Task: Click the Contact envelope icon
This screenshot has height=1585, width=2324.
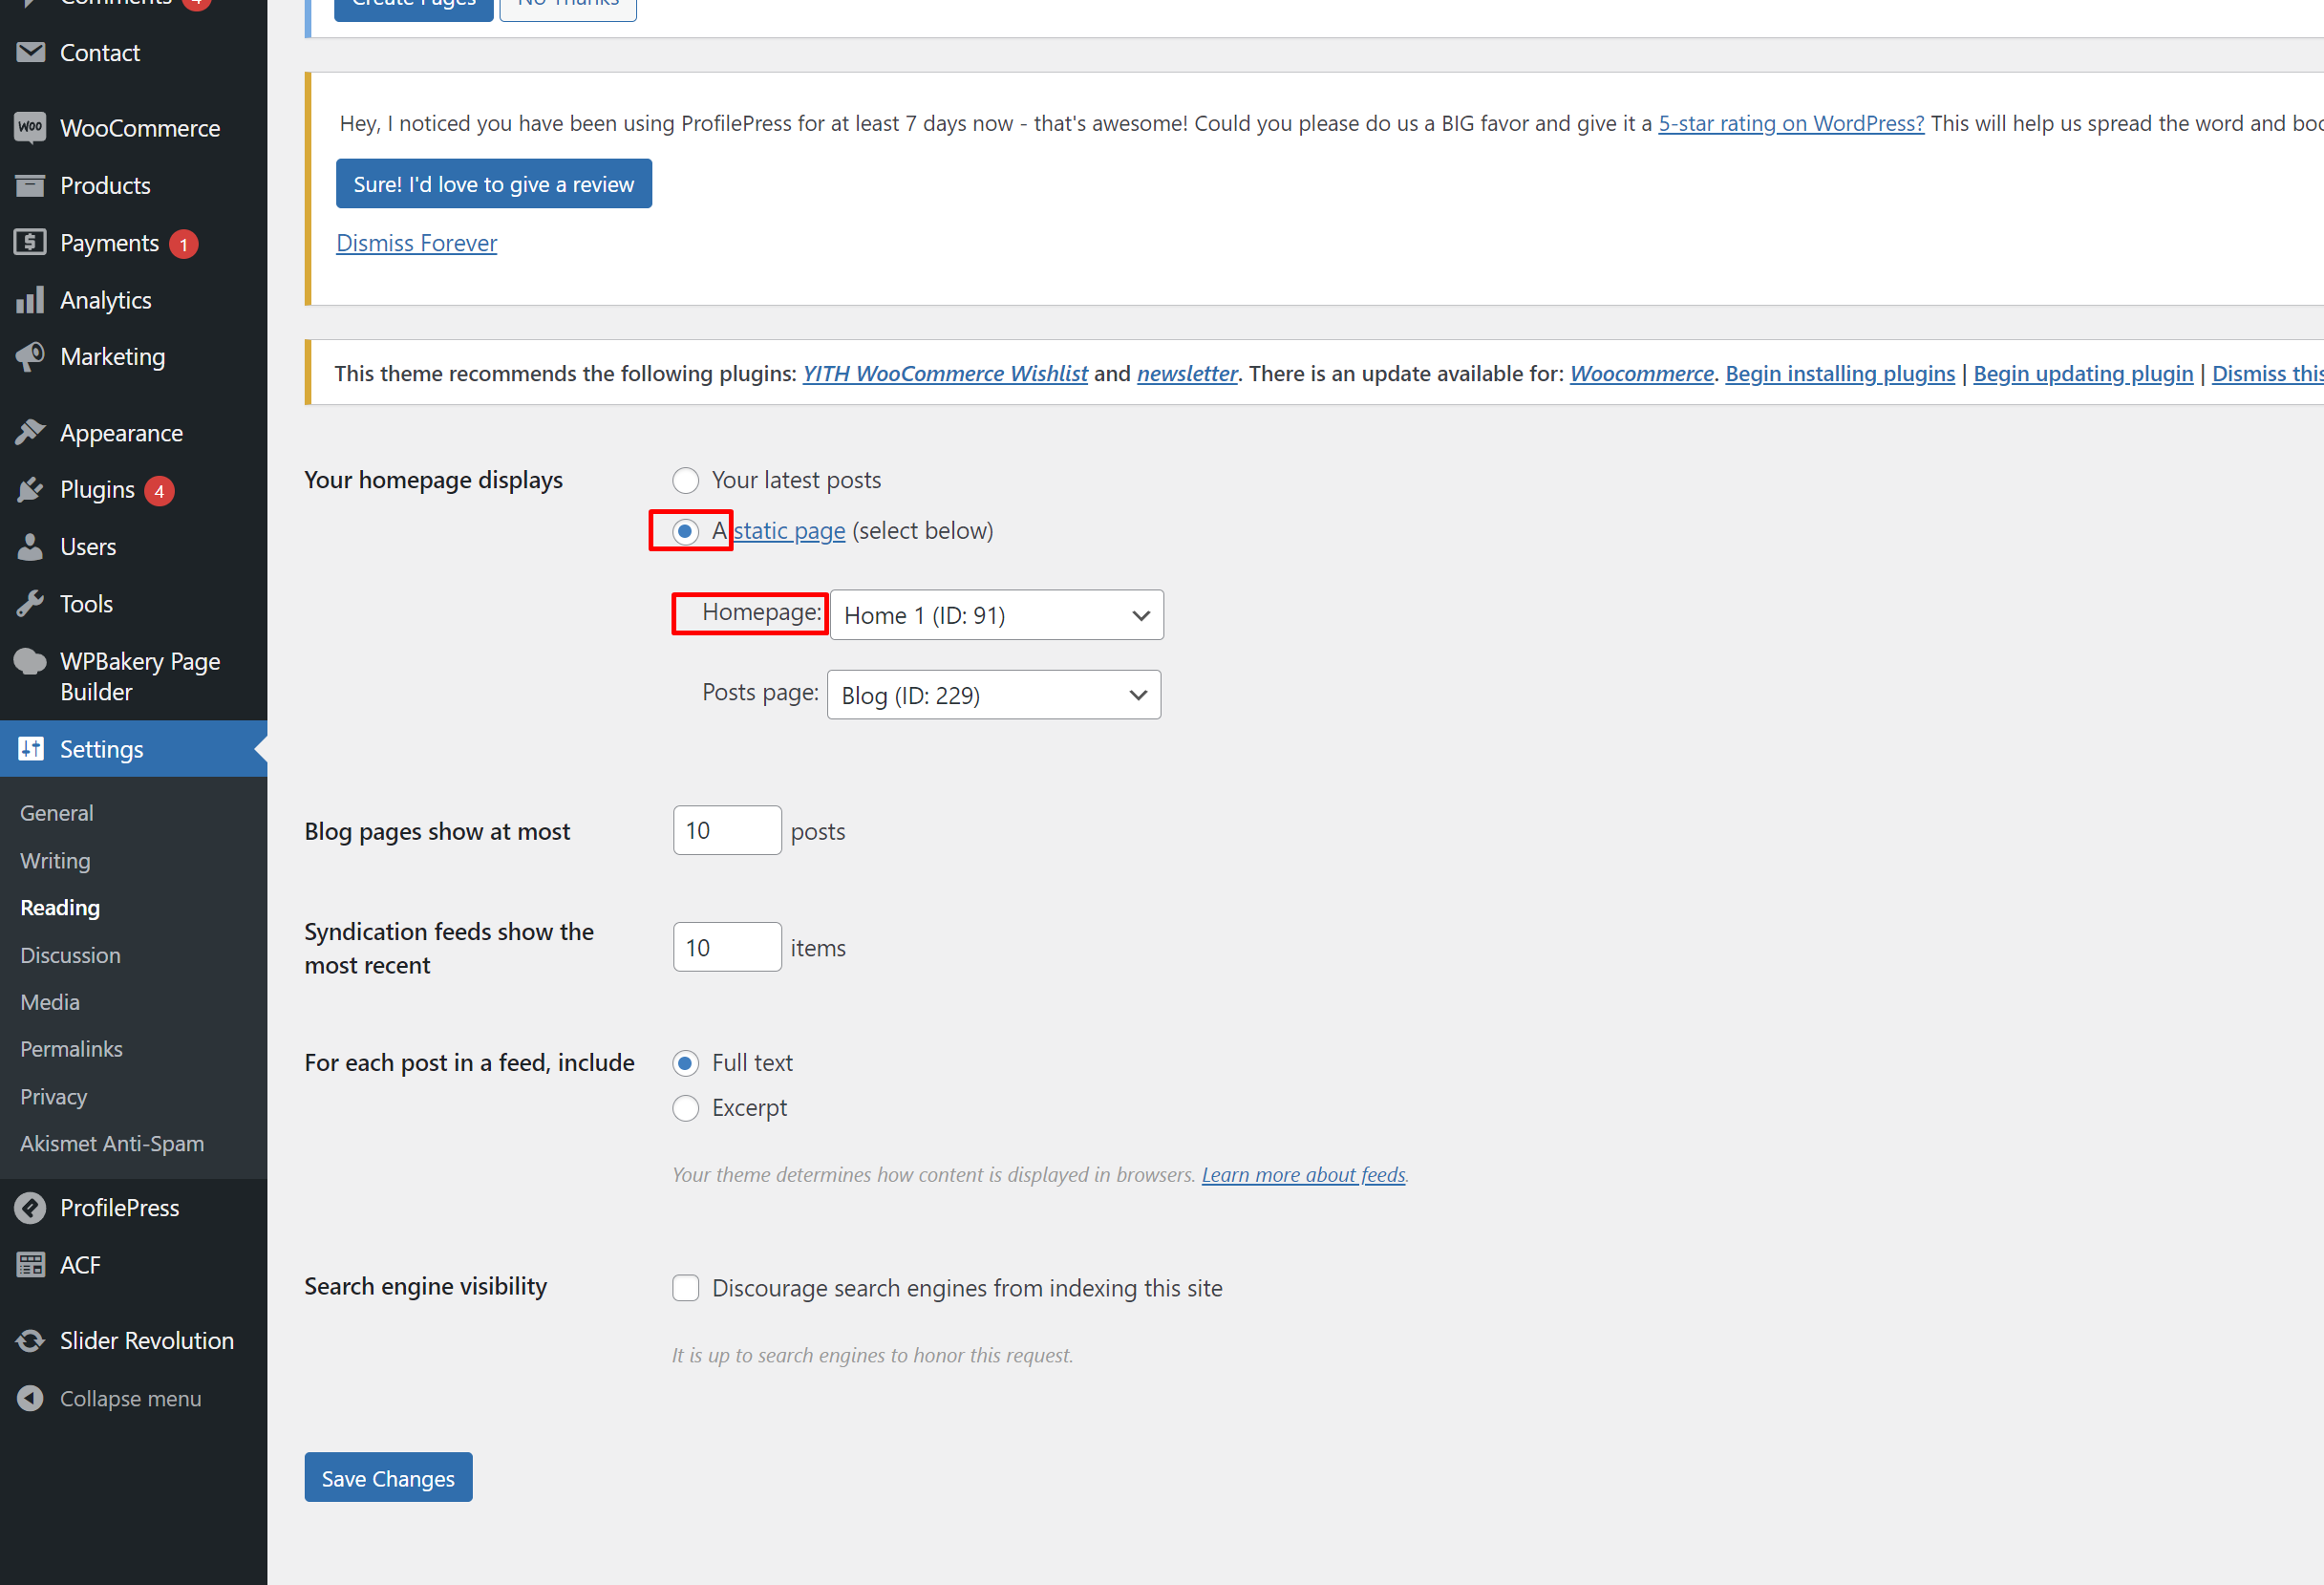Action: [x=31, y=52]
